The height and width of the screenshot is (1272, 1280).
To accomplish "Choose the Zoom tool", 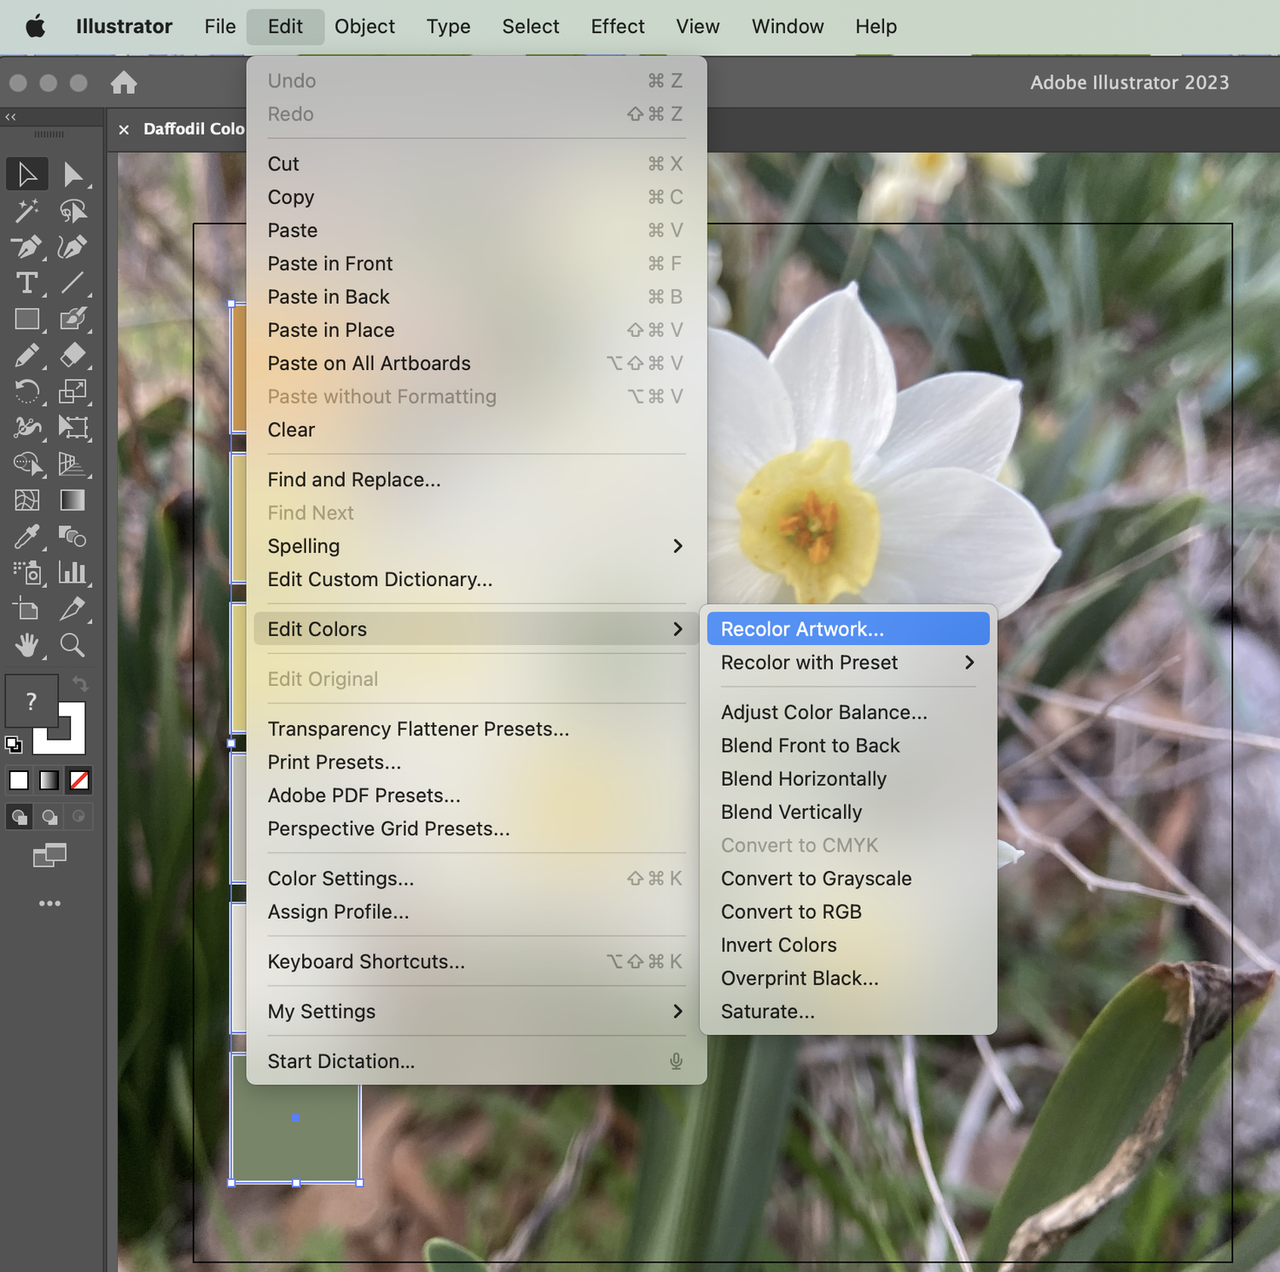I will point(73,645).
